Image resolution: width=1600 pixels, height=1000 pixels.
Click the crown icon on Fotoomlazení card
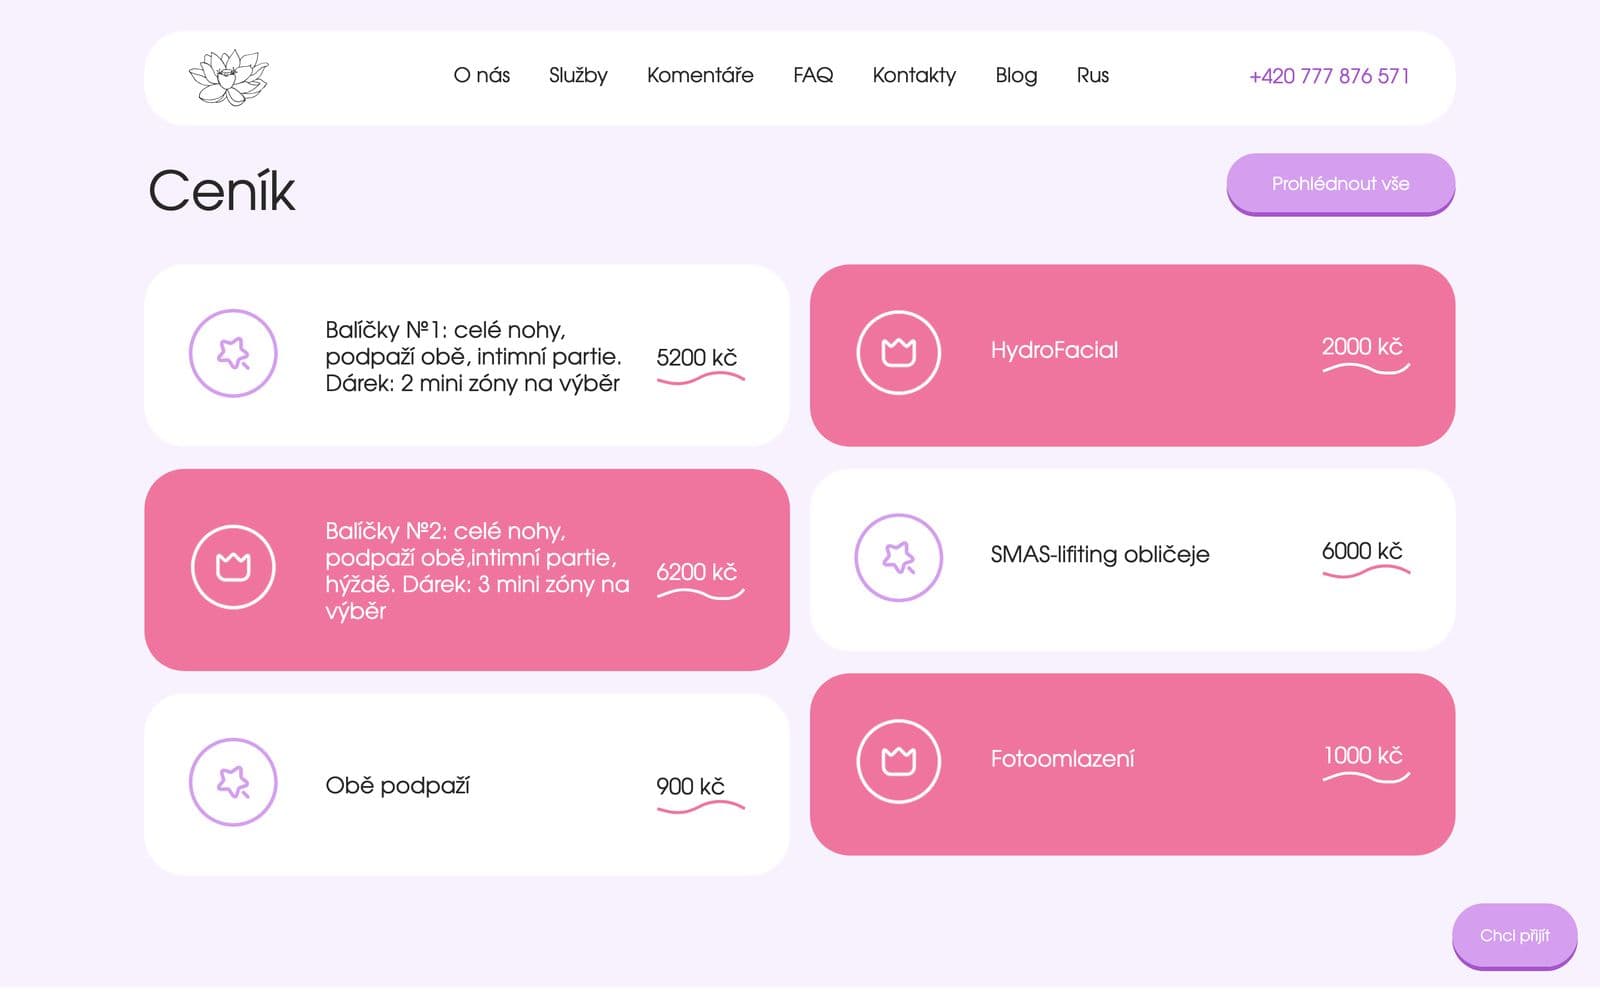coord(899,761)
